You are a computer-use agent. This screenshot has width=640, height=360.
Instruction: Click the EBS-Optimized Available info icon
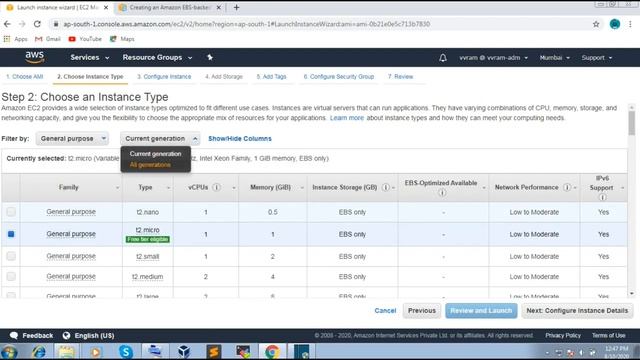pos(442,193)
